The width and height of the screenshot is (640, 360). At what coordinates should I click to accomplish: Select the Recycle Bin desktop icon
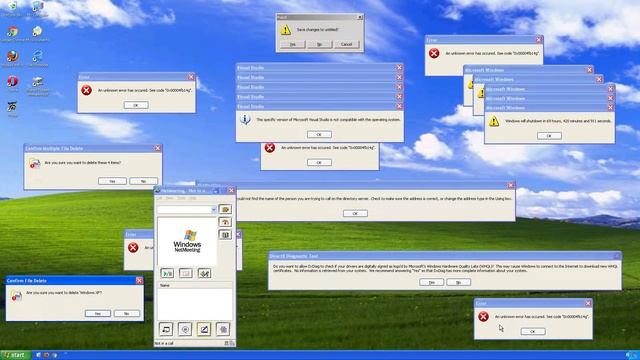(x=12, y=7)
